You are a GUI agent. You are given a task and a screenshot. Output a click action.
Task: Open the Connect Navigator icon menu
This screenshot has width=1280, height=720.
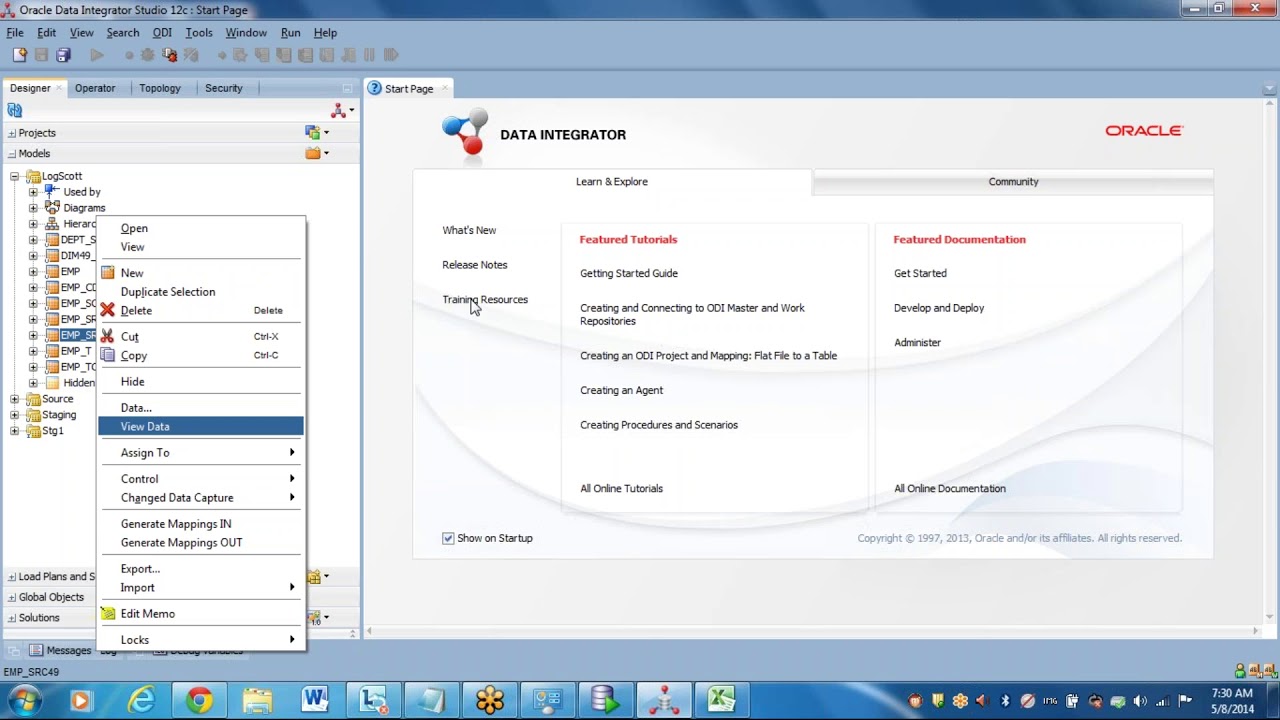341,110
